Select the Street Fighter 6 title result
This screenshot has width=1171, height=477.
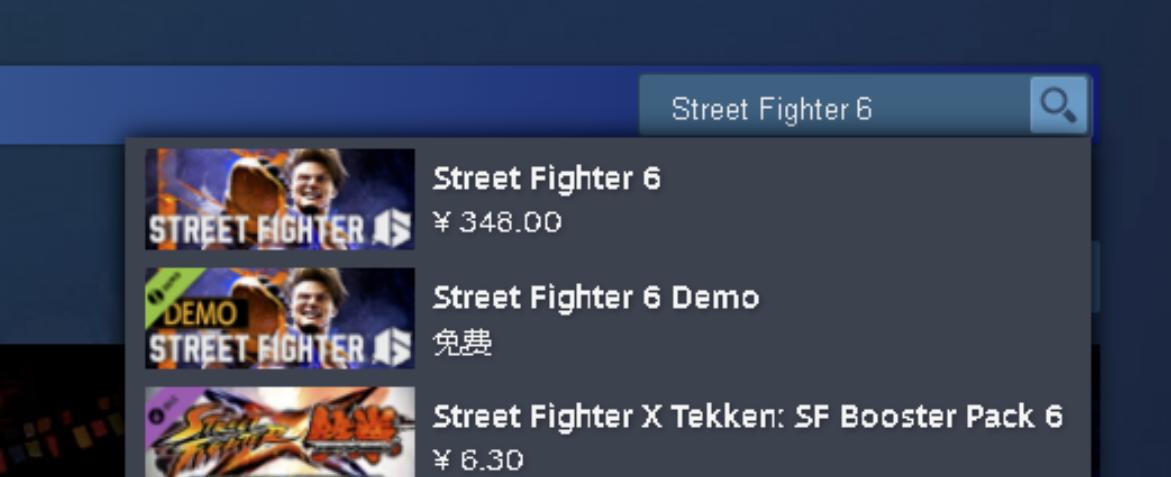[x=547, y=178]
